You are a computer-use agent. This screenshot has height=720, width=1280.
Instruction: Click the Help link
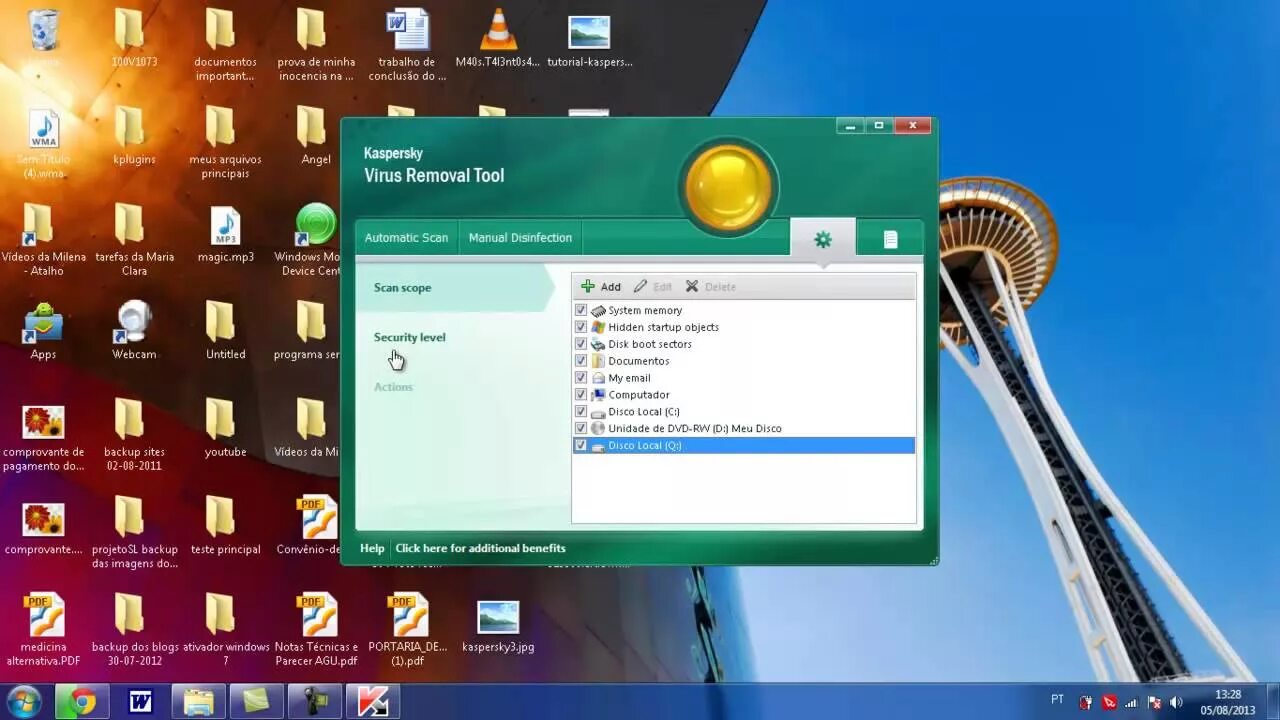point(372,548)
